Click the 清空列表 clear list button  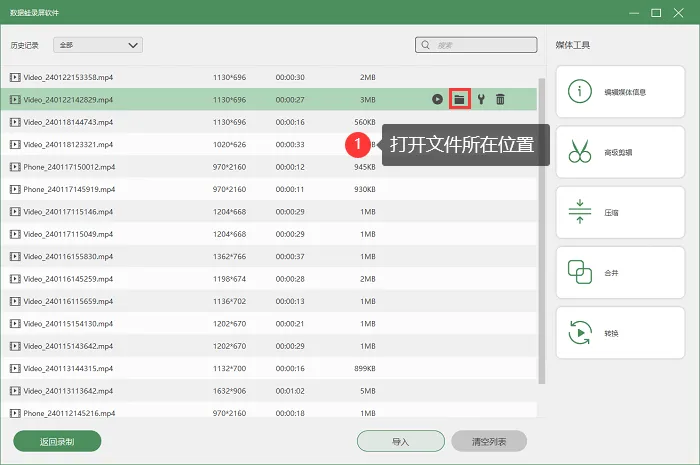(489, 441)
